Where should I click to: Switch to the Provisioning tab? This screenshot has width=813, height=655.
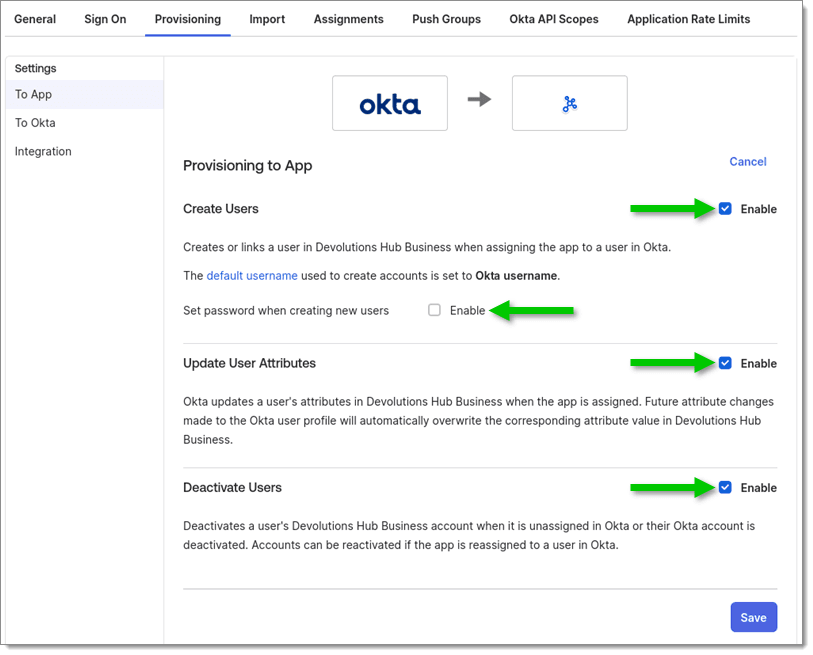[187, 19]
